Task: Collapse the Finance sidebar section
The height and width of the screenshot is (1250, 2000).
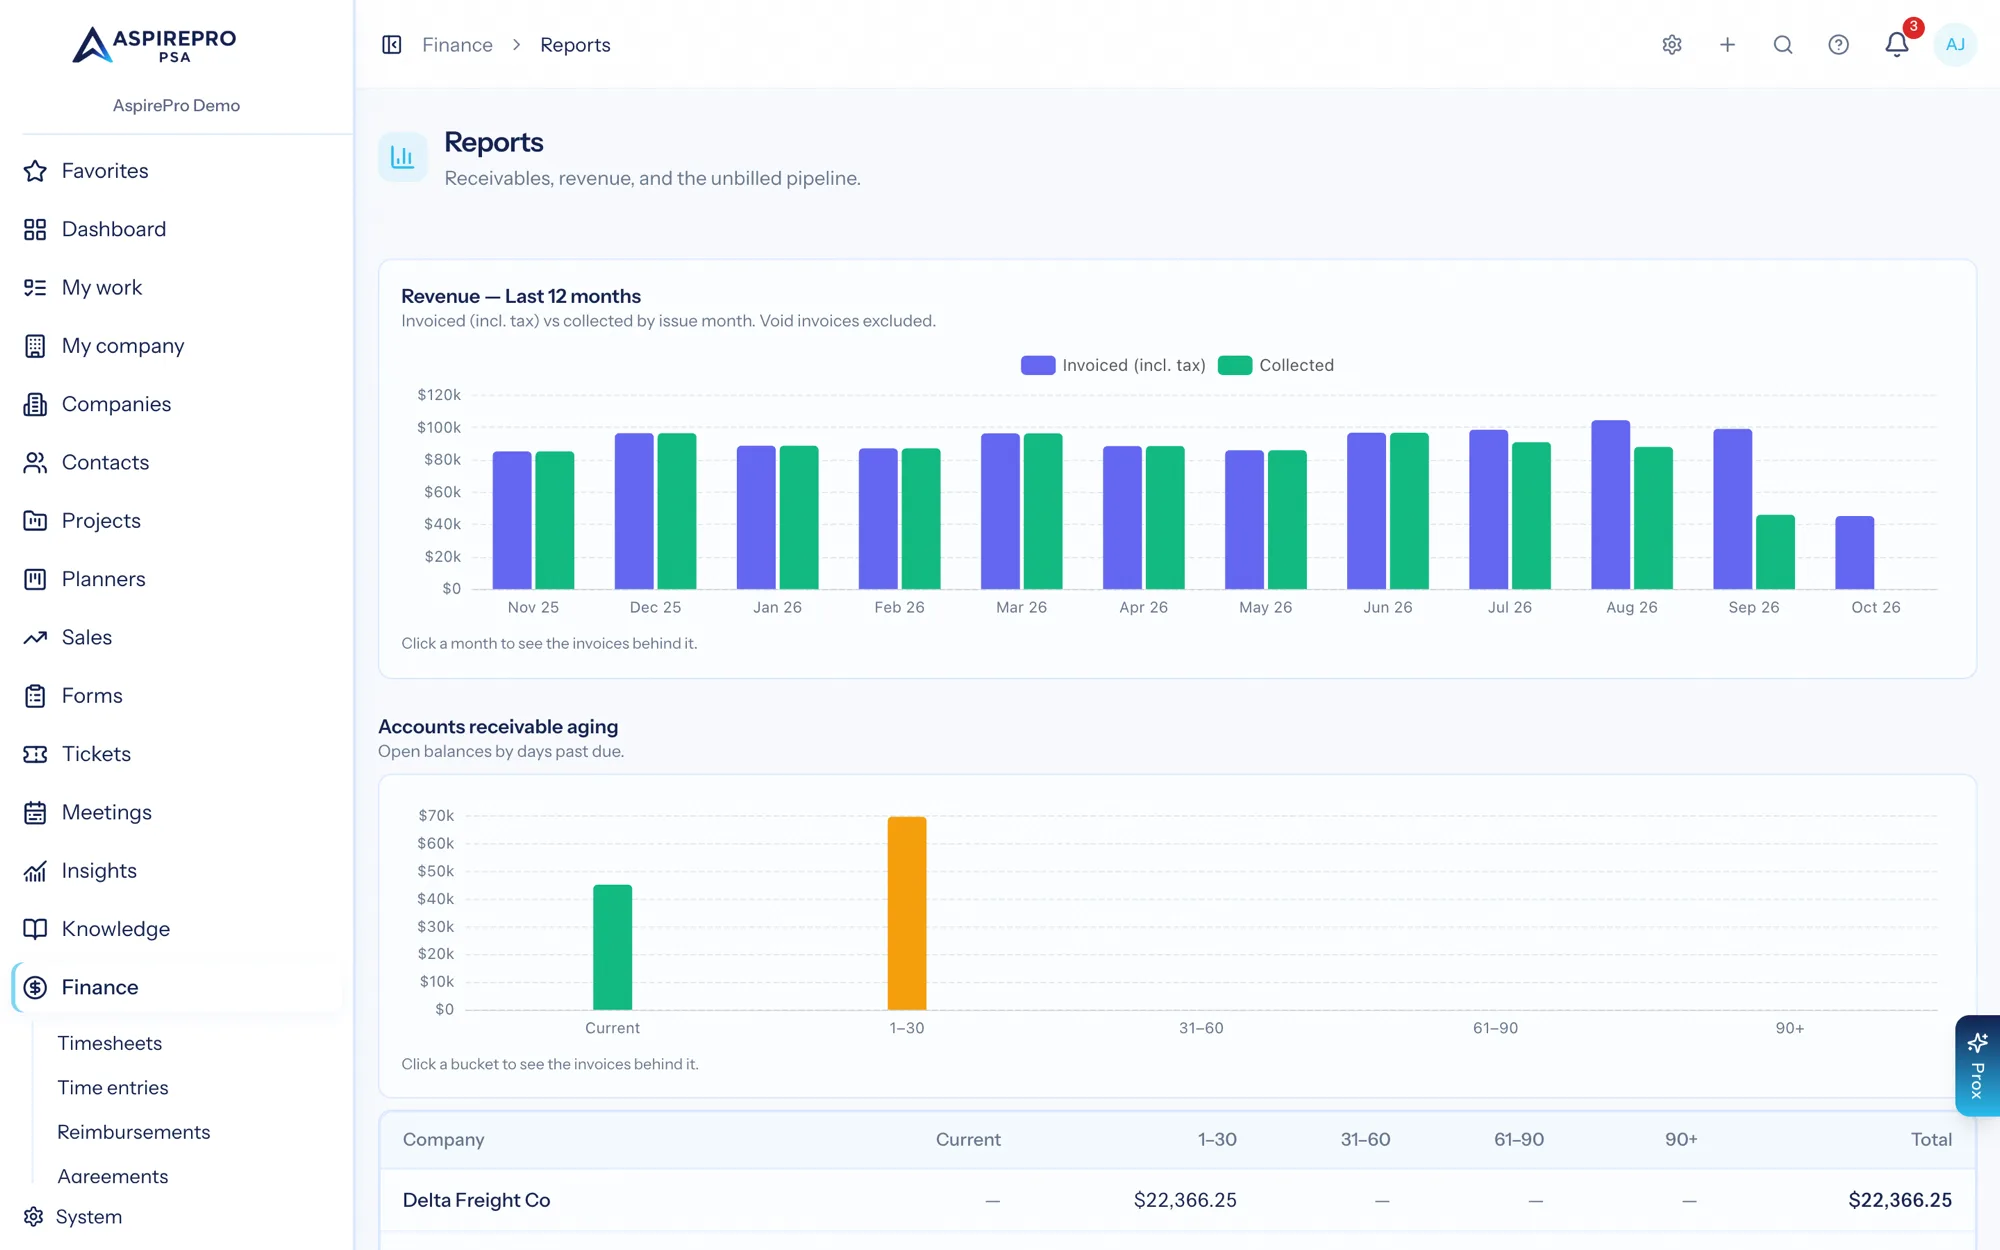Action: coord(177,987)
